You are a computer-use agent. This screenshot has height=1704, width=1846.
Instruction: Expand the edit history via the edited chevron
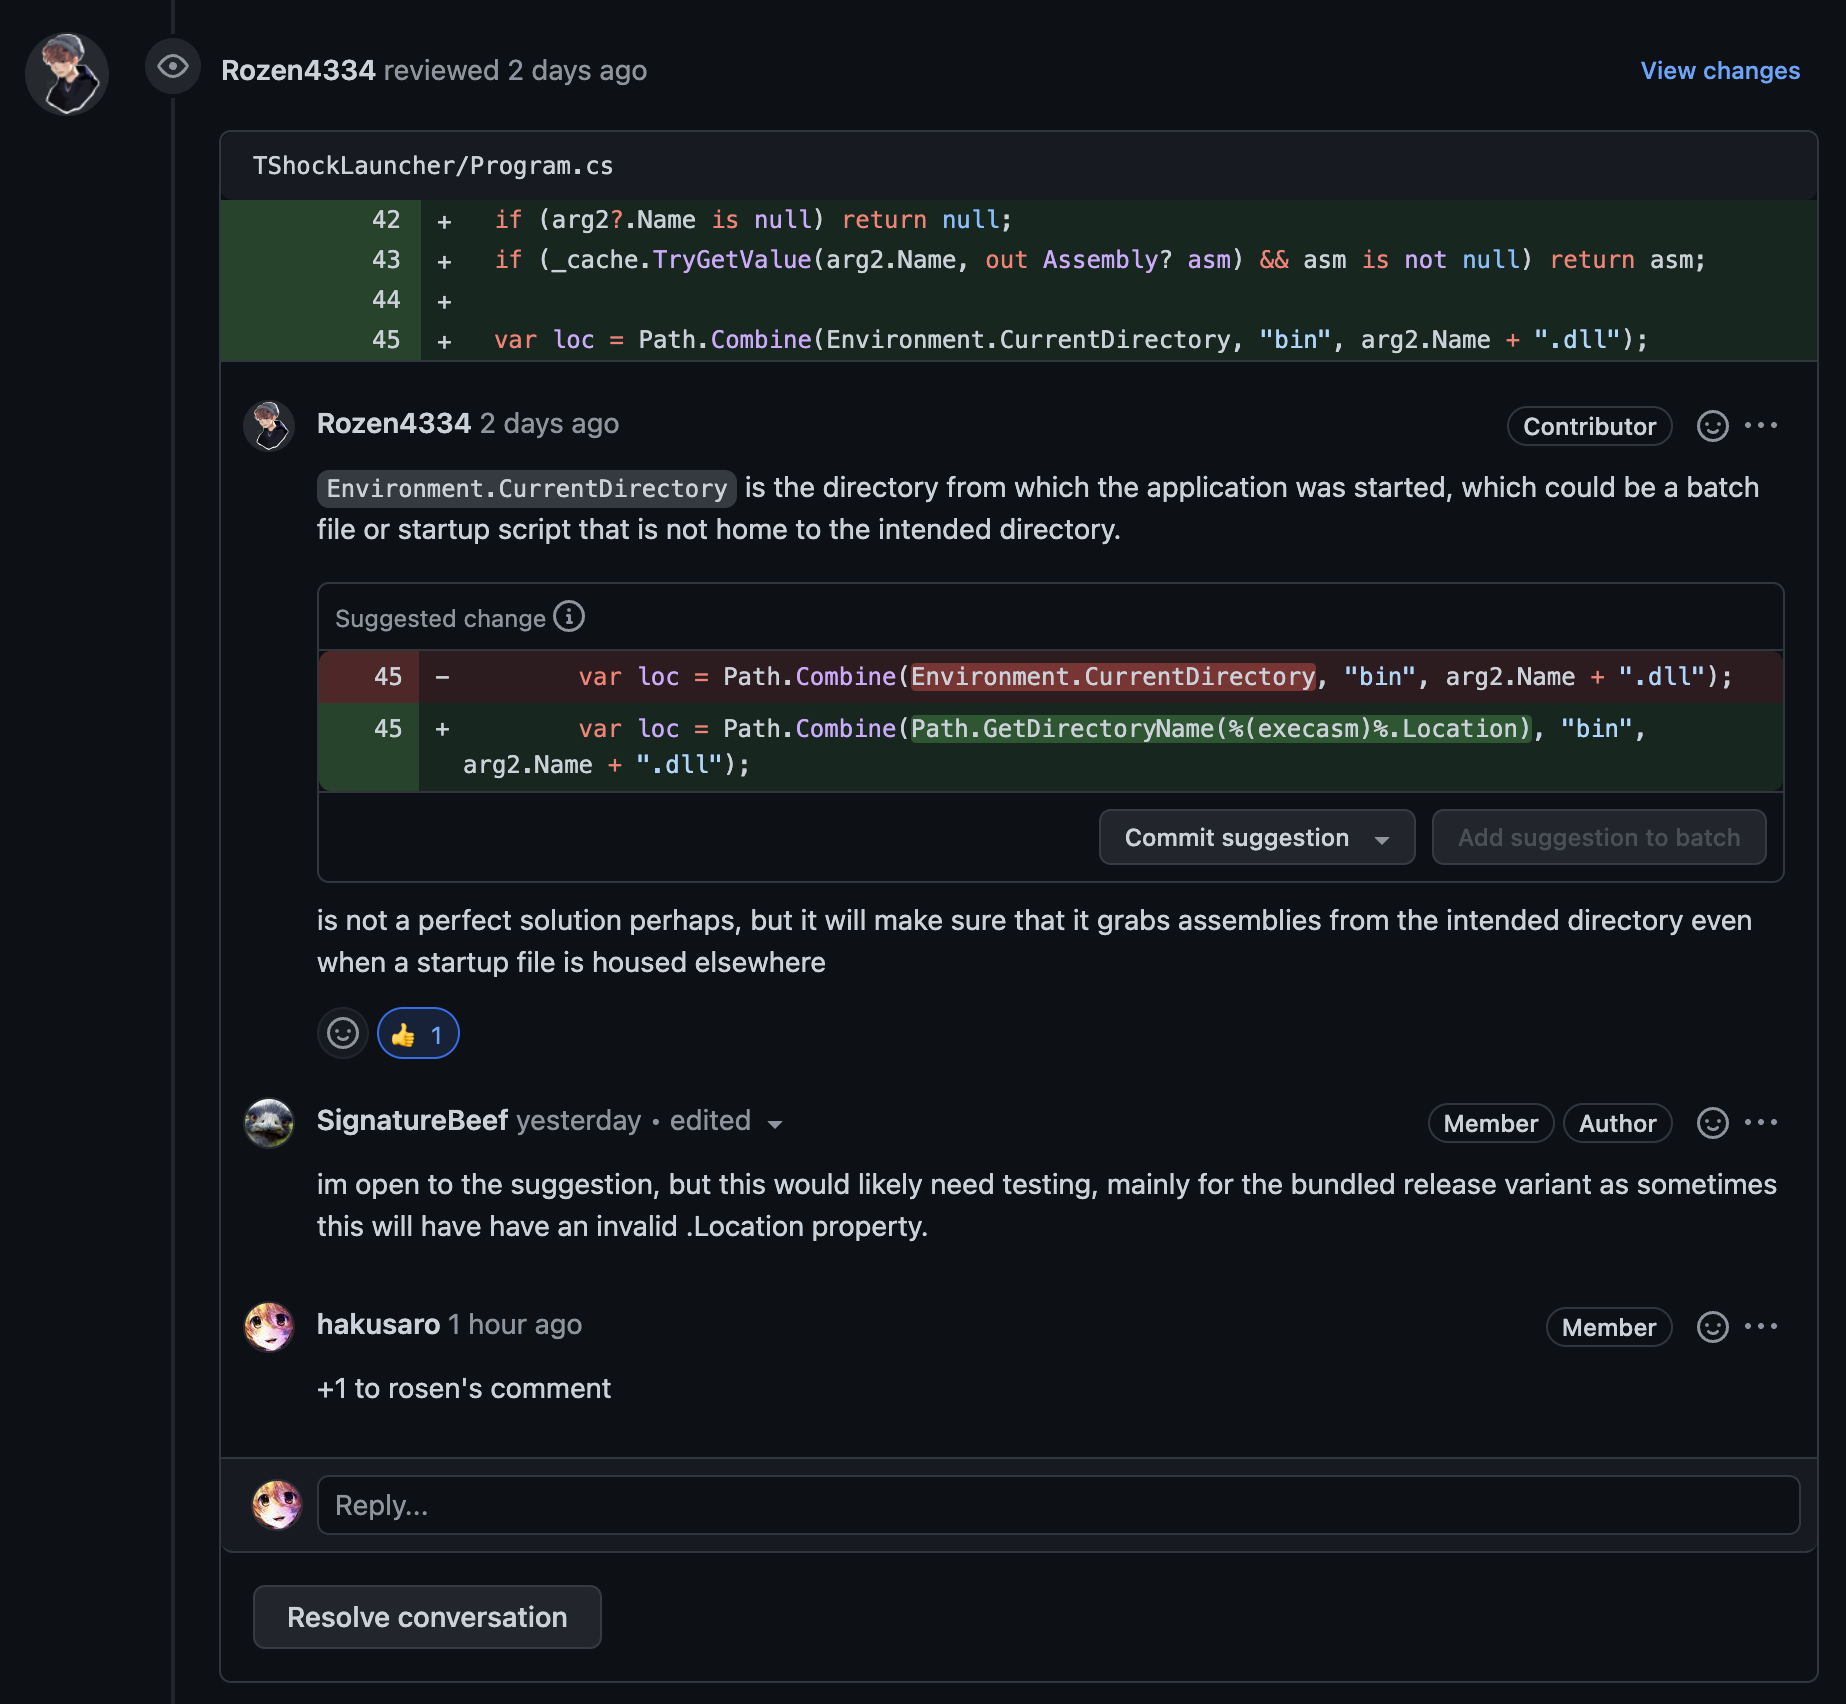(x=776, y=1123)
